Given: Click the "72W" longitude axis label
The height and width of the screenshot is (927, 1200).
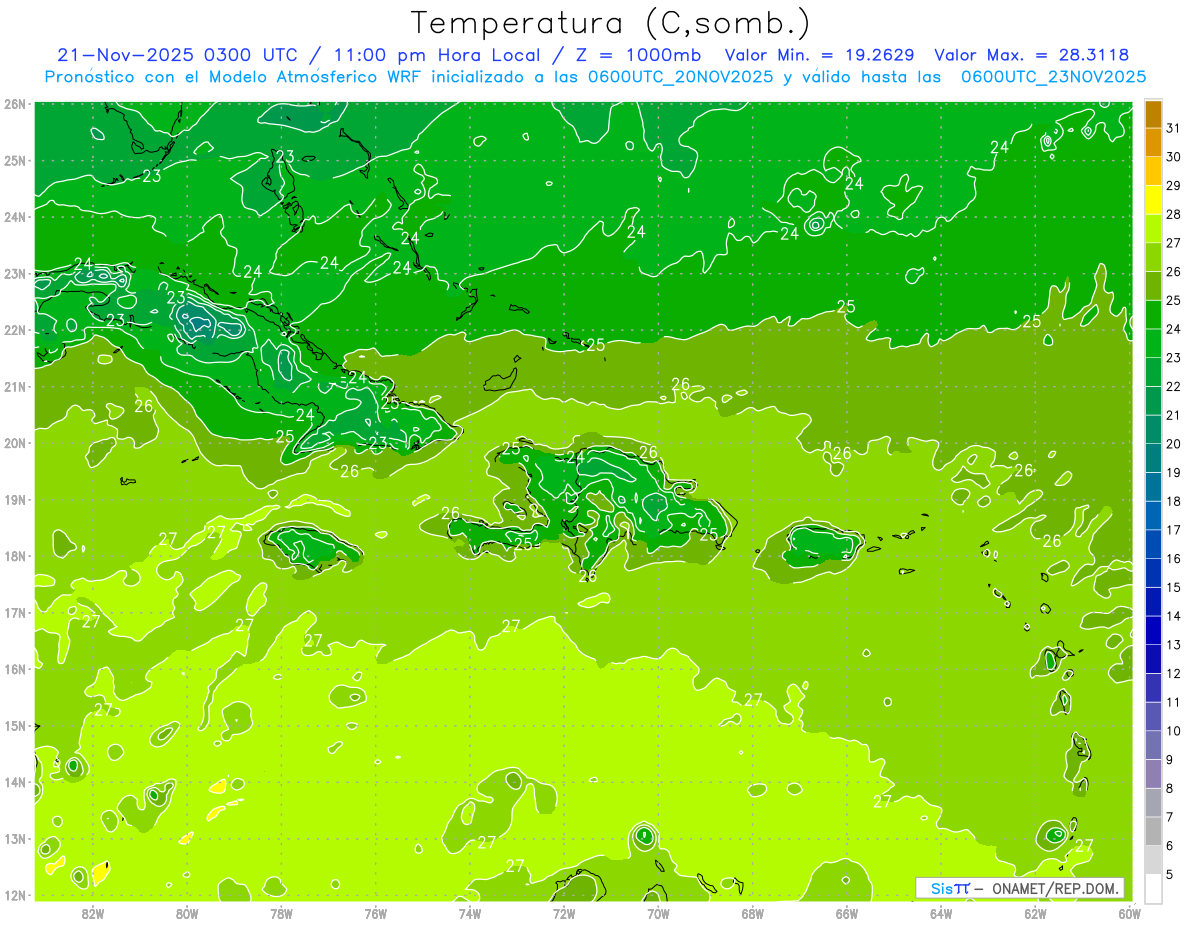Looking at the screenshot, I should [564, 913].
